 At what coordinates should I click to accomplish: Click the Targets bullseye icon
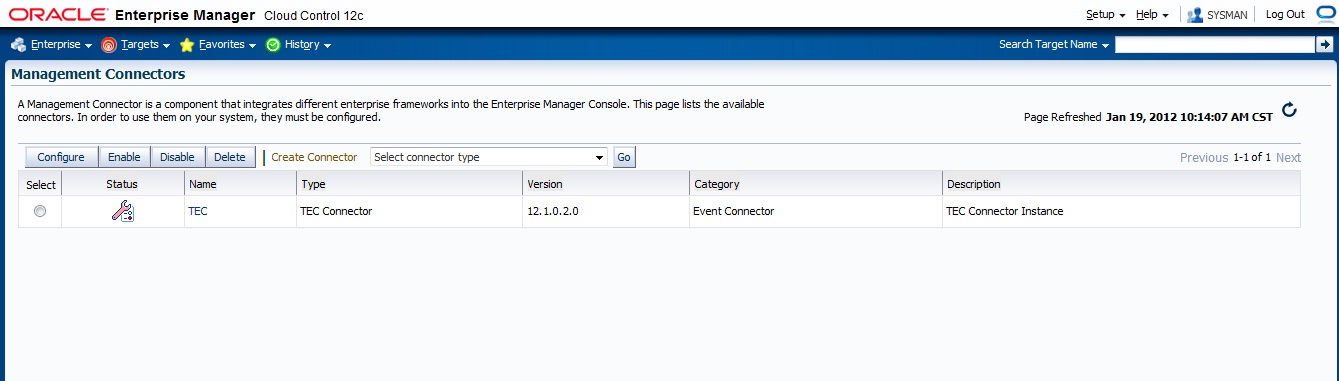[109, 45]
